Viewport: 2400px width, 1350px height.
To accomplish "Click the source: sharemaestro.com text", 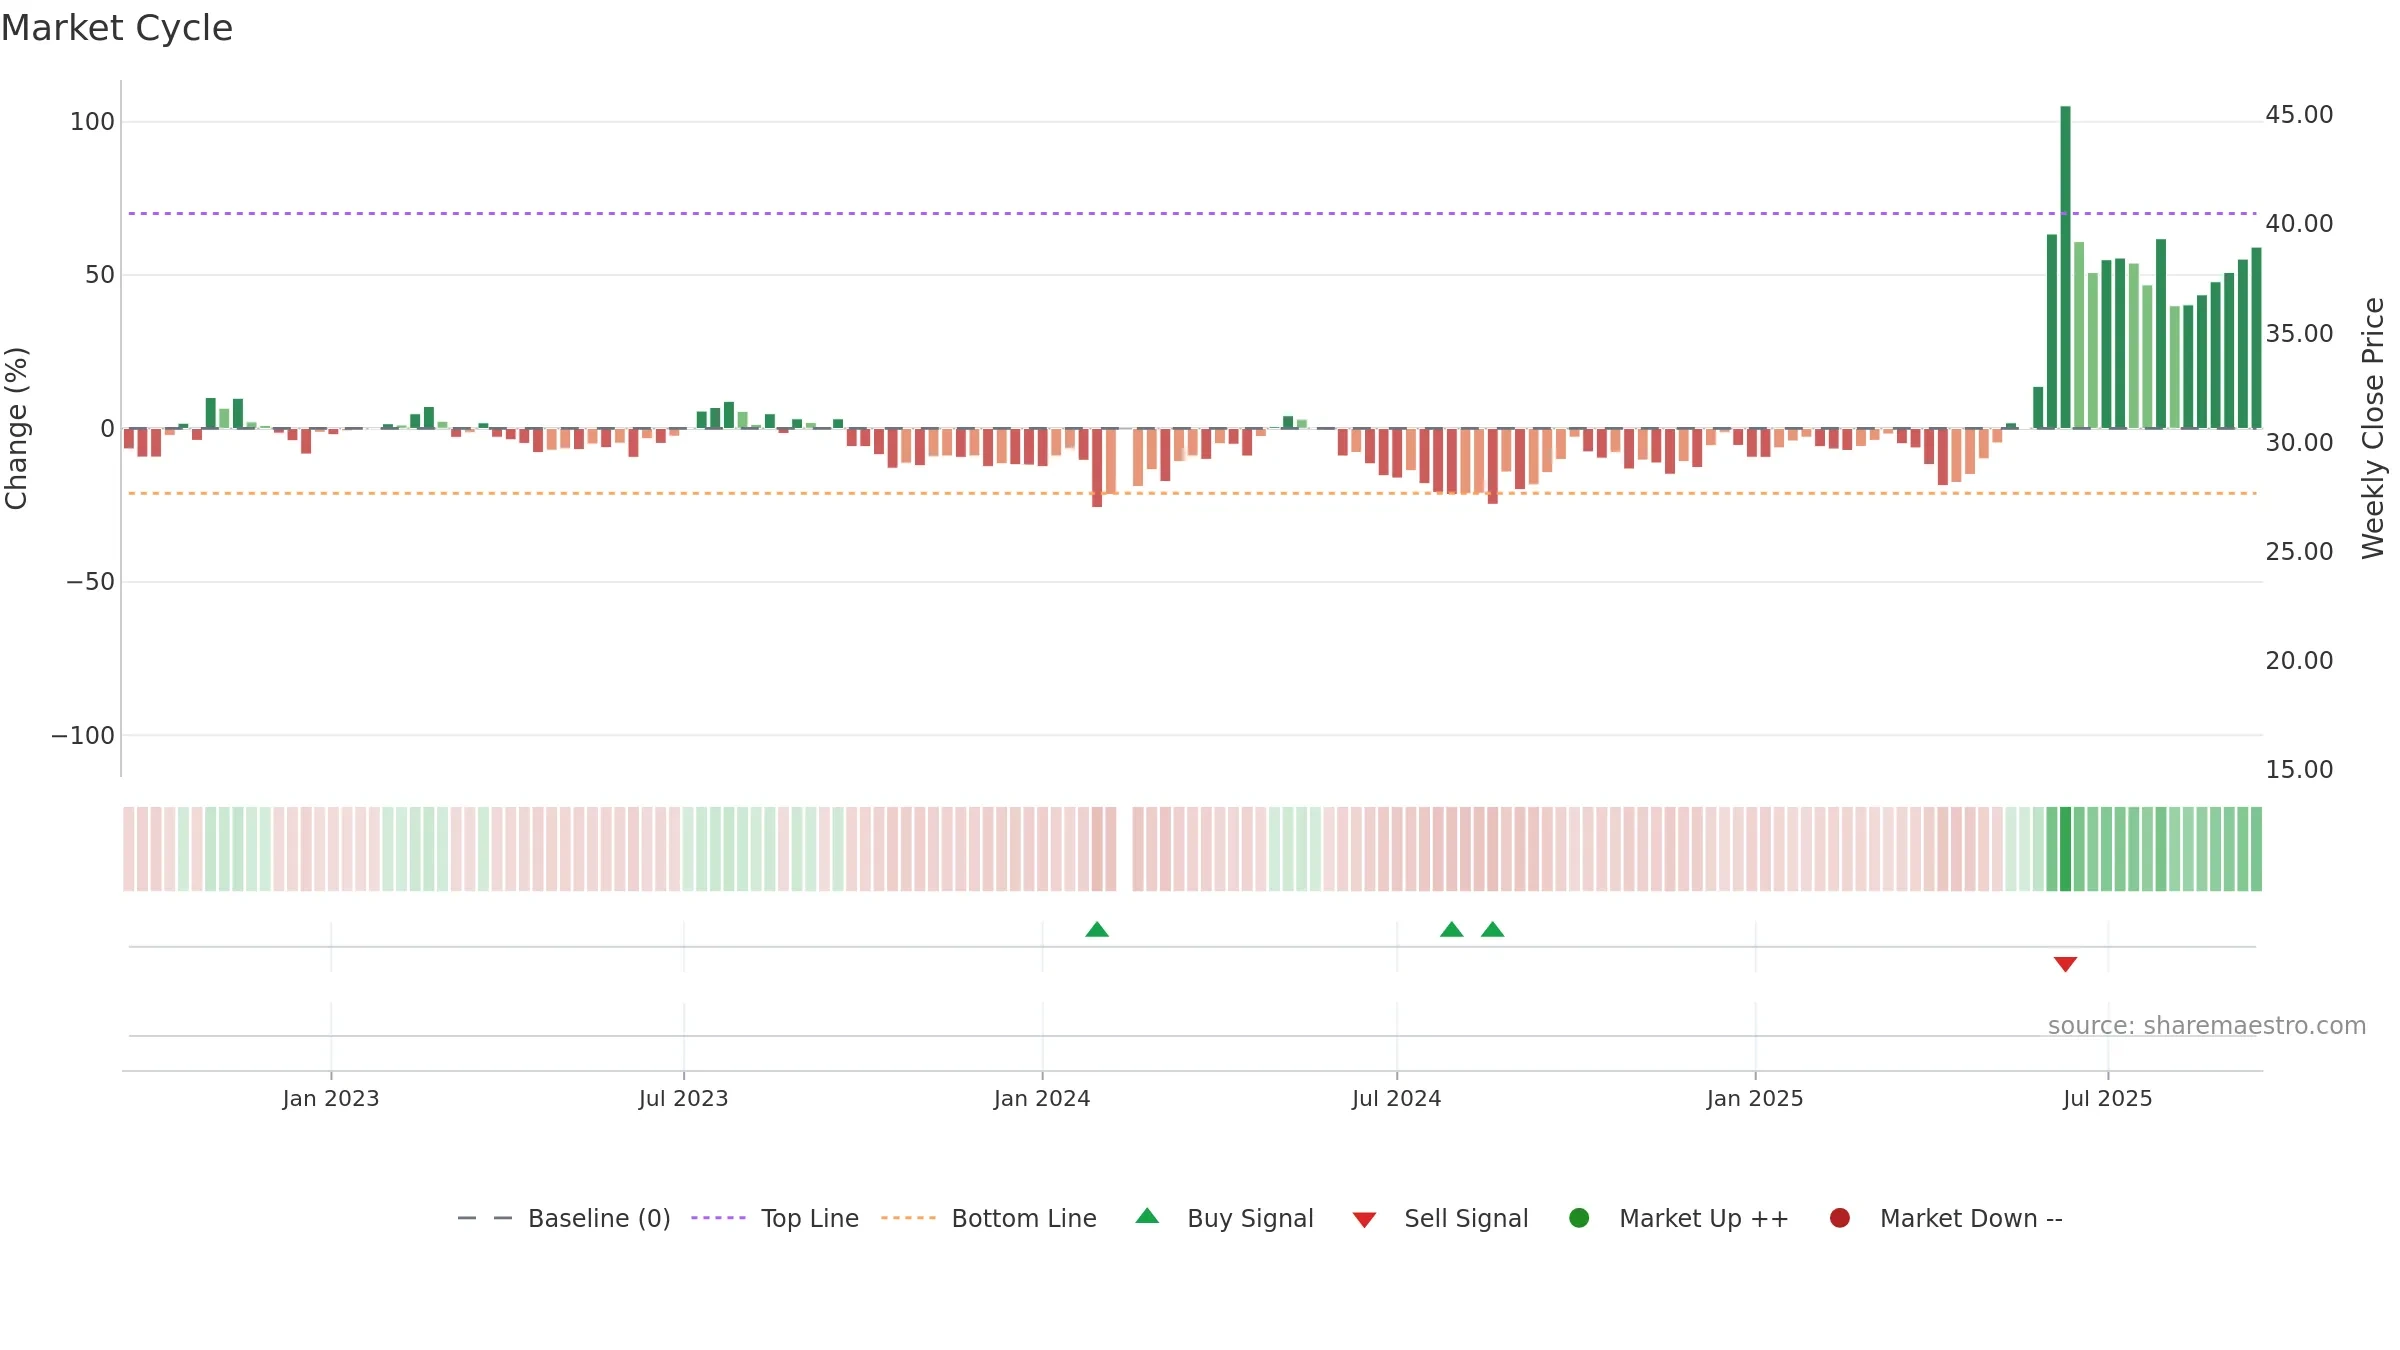I will (x=2207, y=1026).
